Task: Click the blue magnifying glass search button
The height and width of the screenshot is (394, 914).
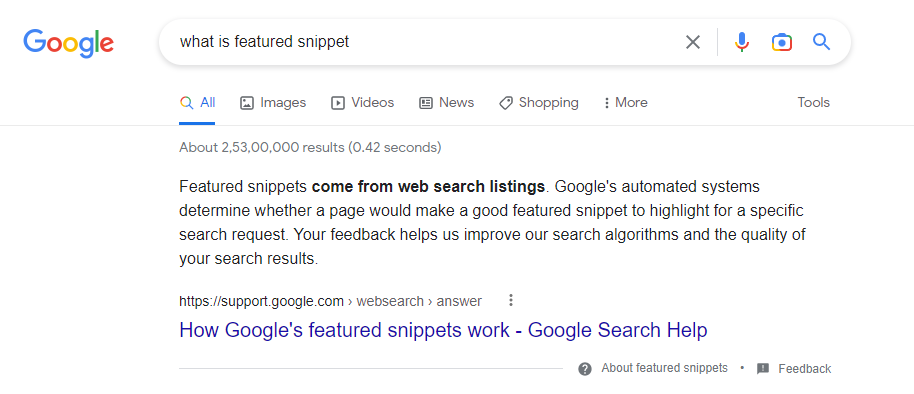Action: (821, 42)
